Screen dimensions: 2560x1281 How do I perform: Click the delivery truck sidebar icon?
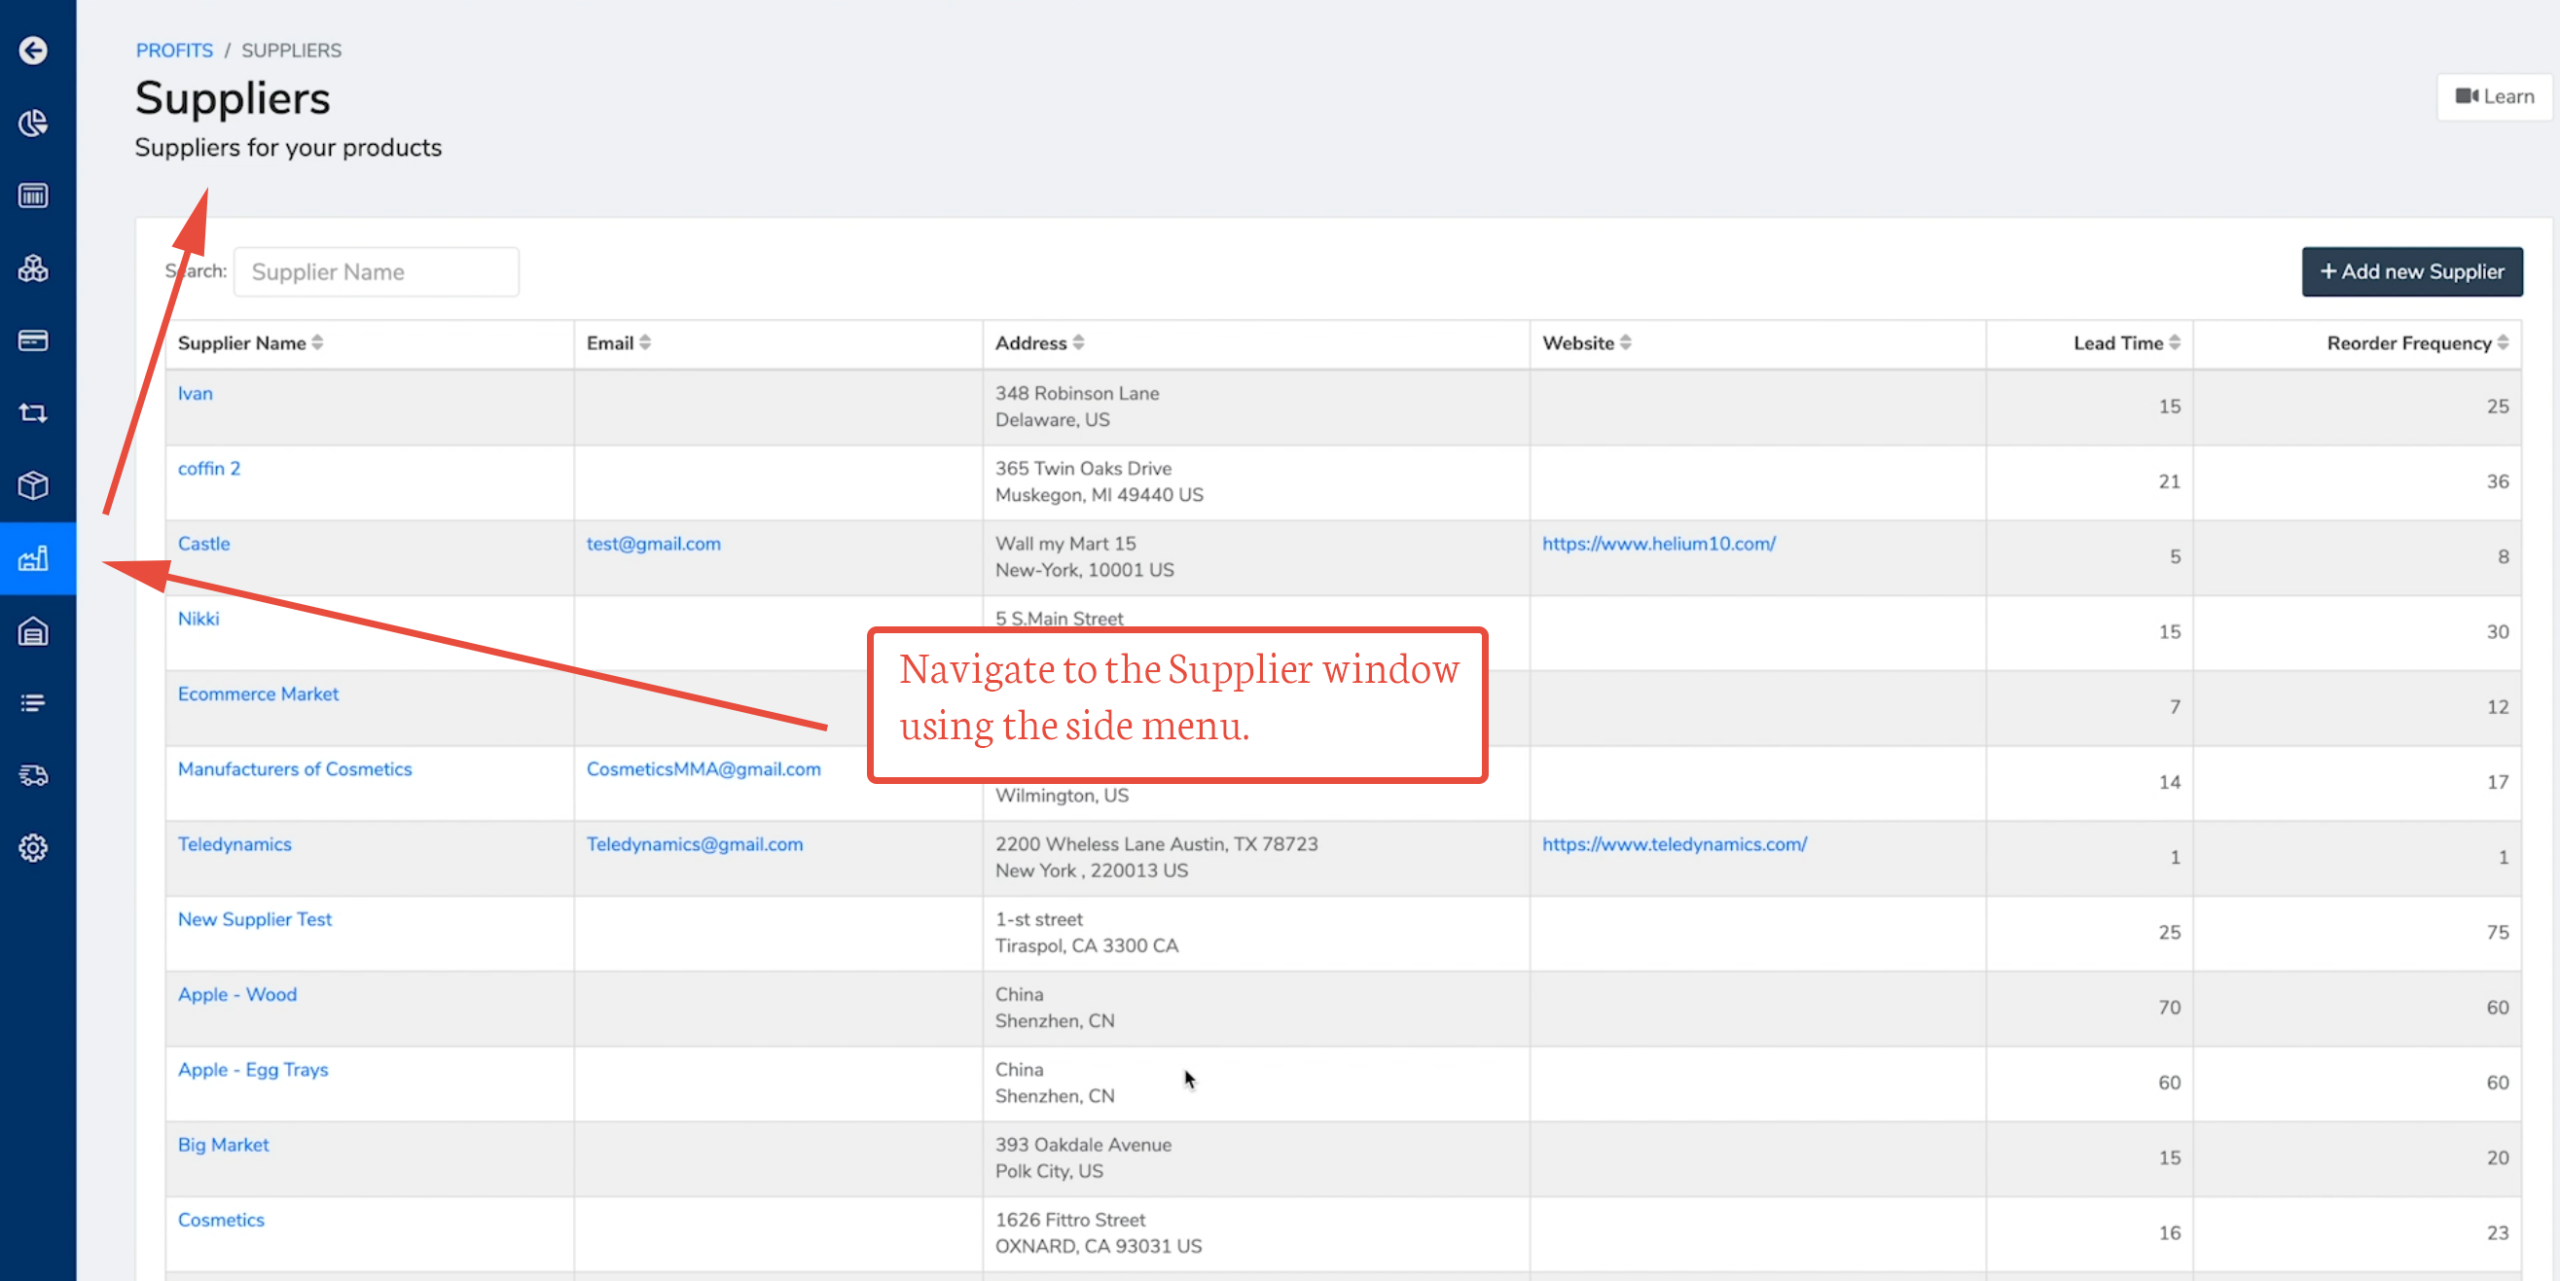33,775
